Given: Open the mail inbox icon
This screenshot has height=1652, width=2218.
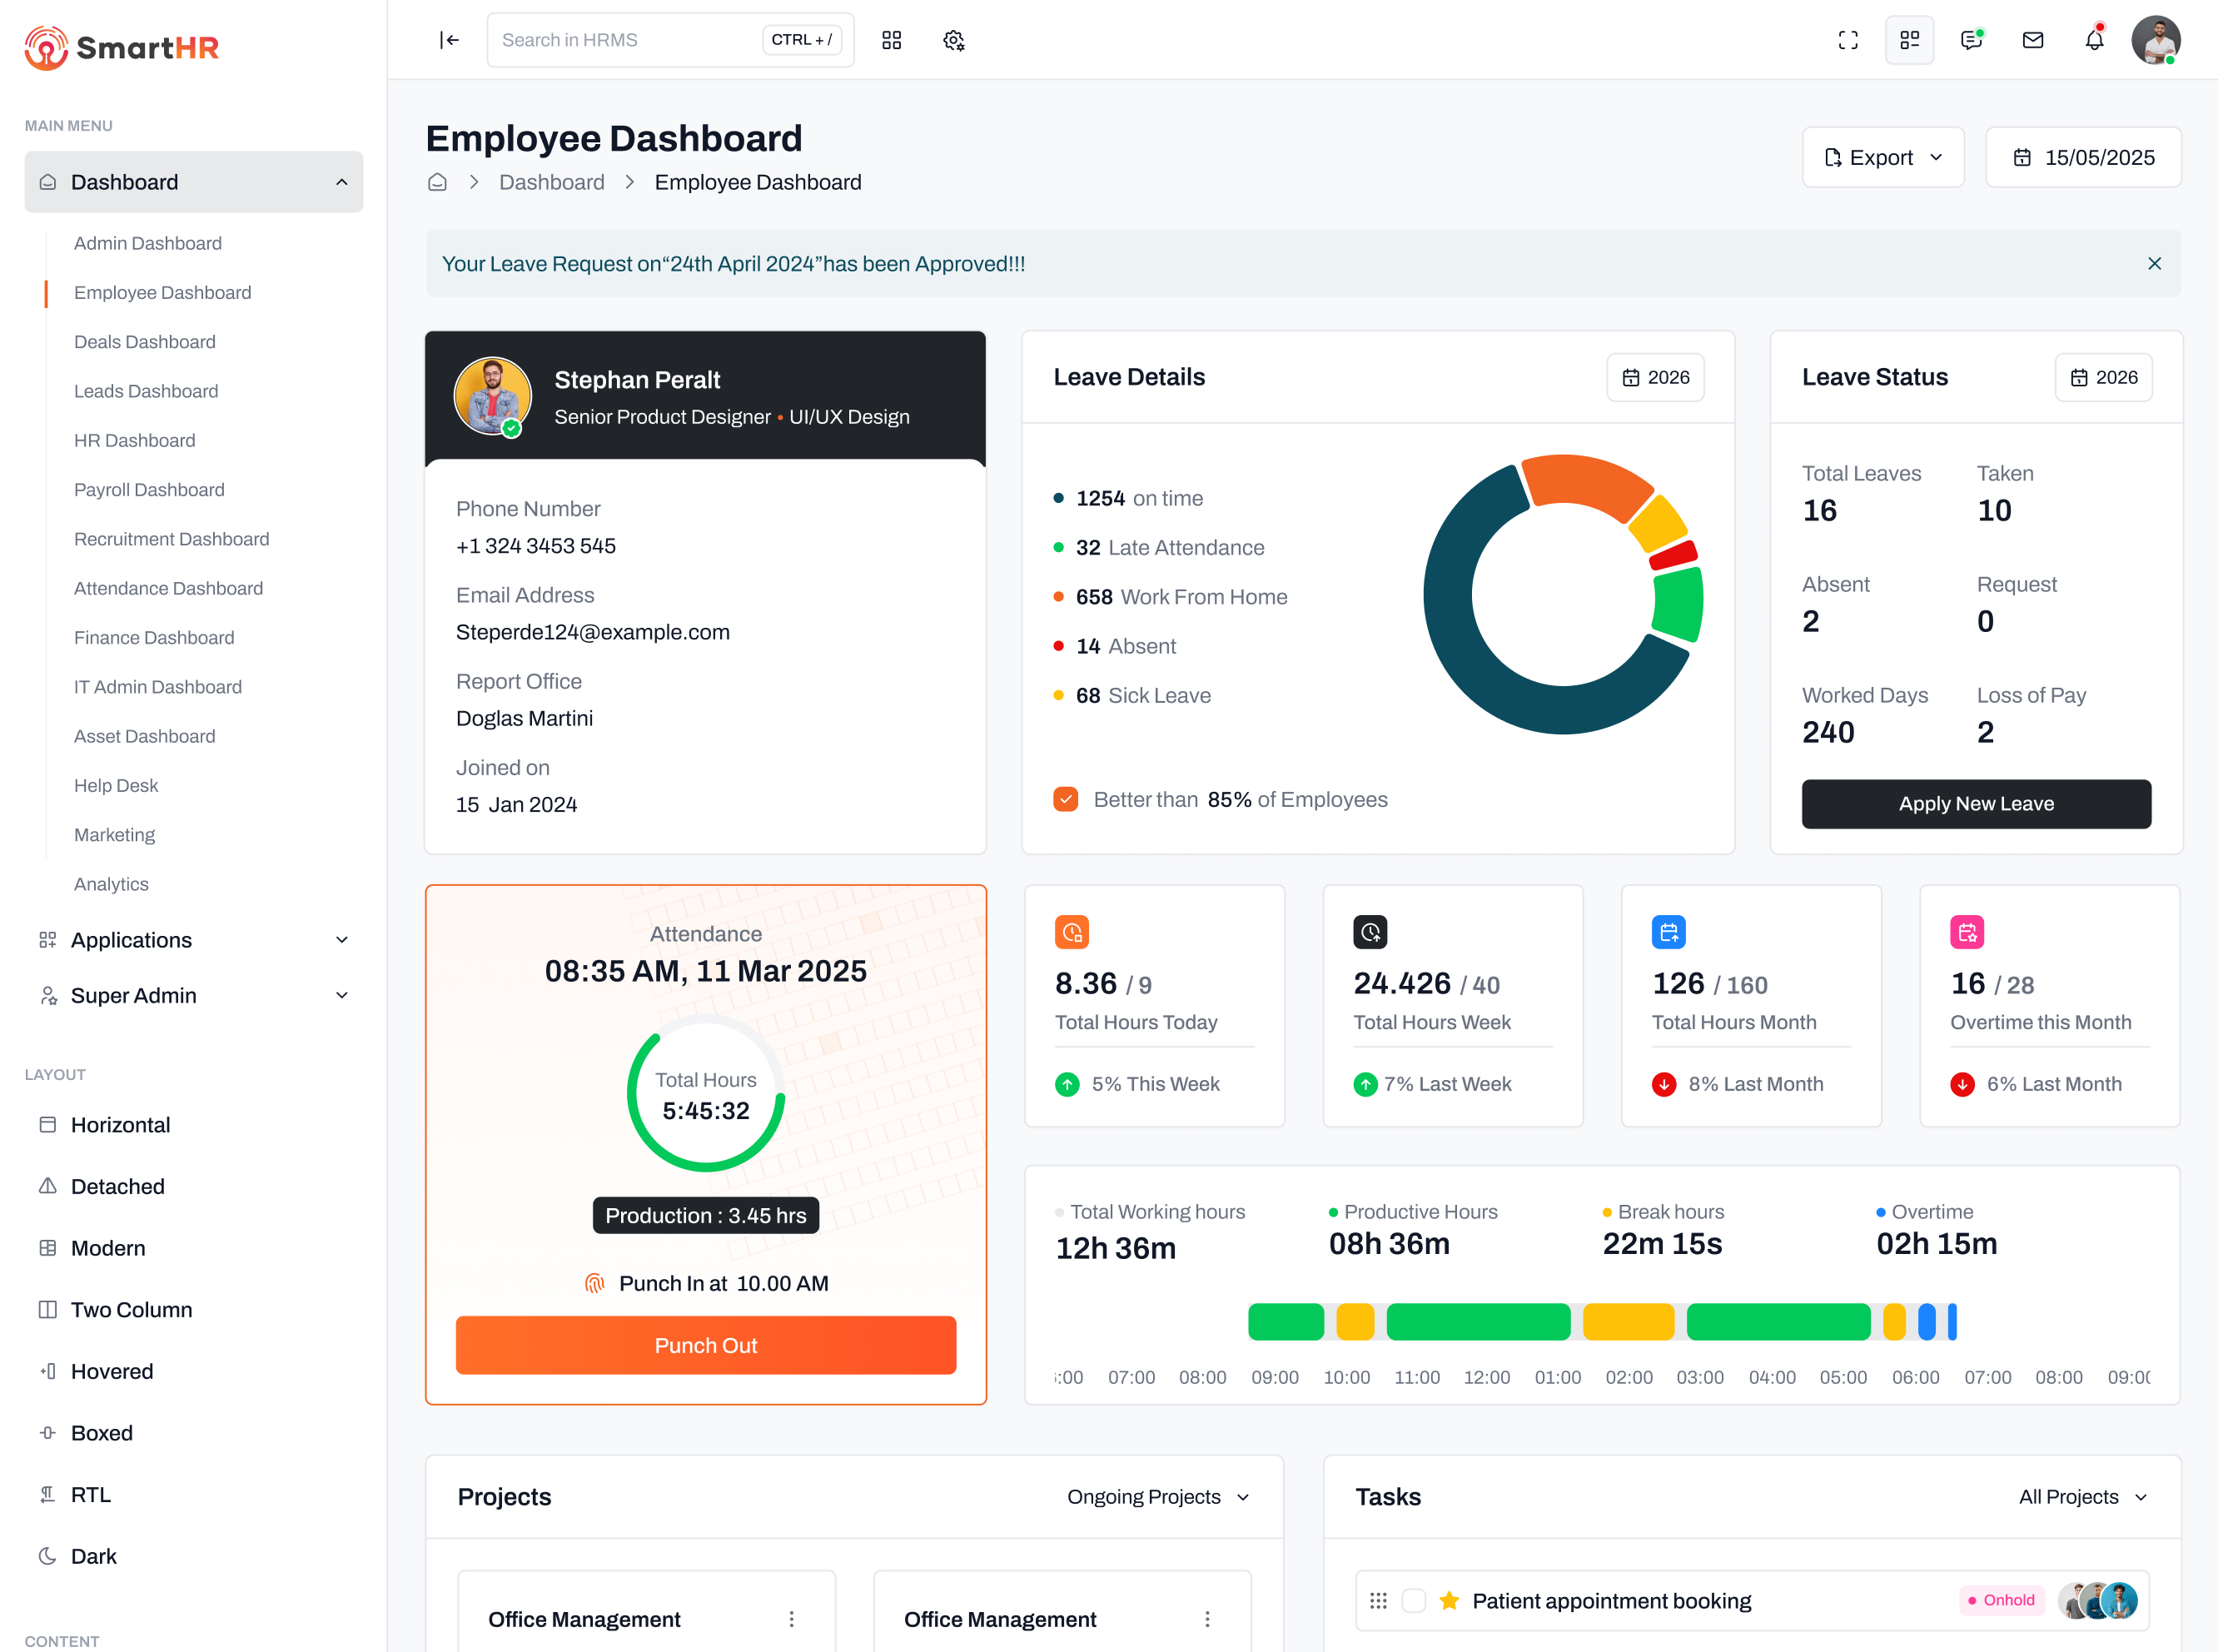Looking at the screenshot, I should pos(2032,40).
